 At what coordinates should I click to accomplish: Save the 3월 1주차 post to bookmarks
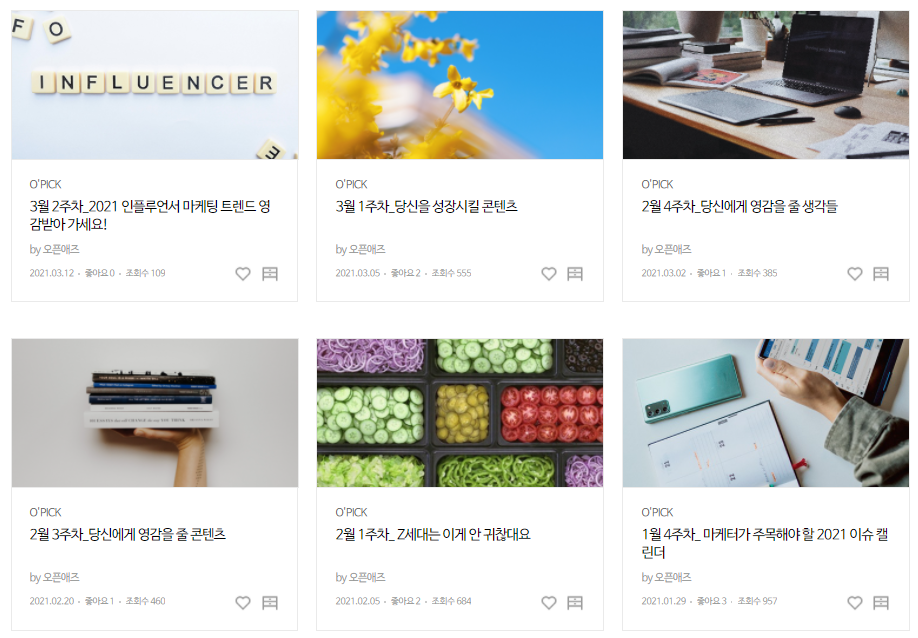click(x=575, y=273)
